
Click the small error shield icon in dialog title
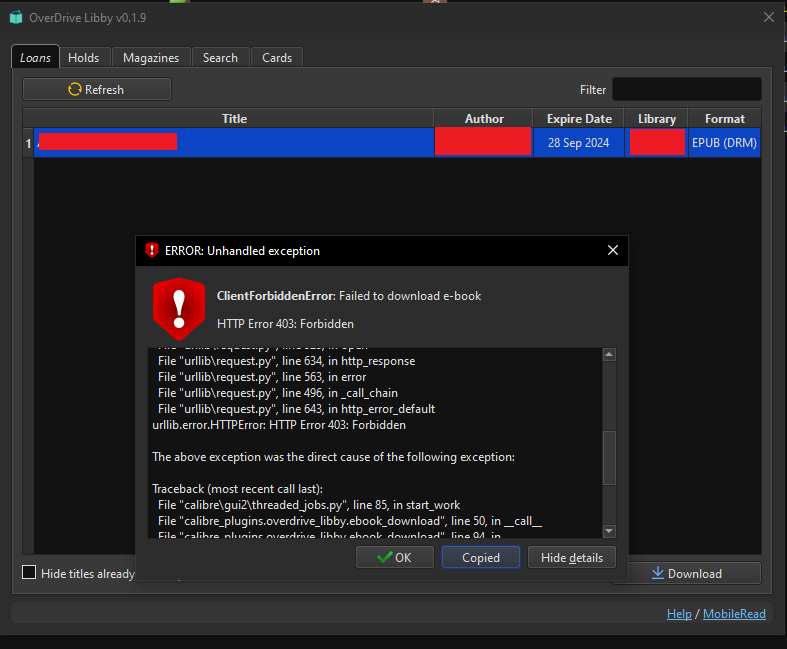point(152,250)
